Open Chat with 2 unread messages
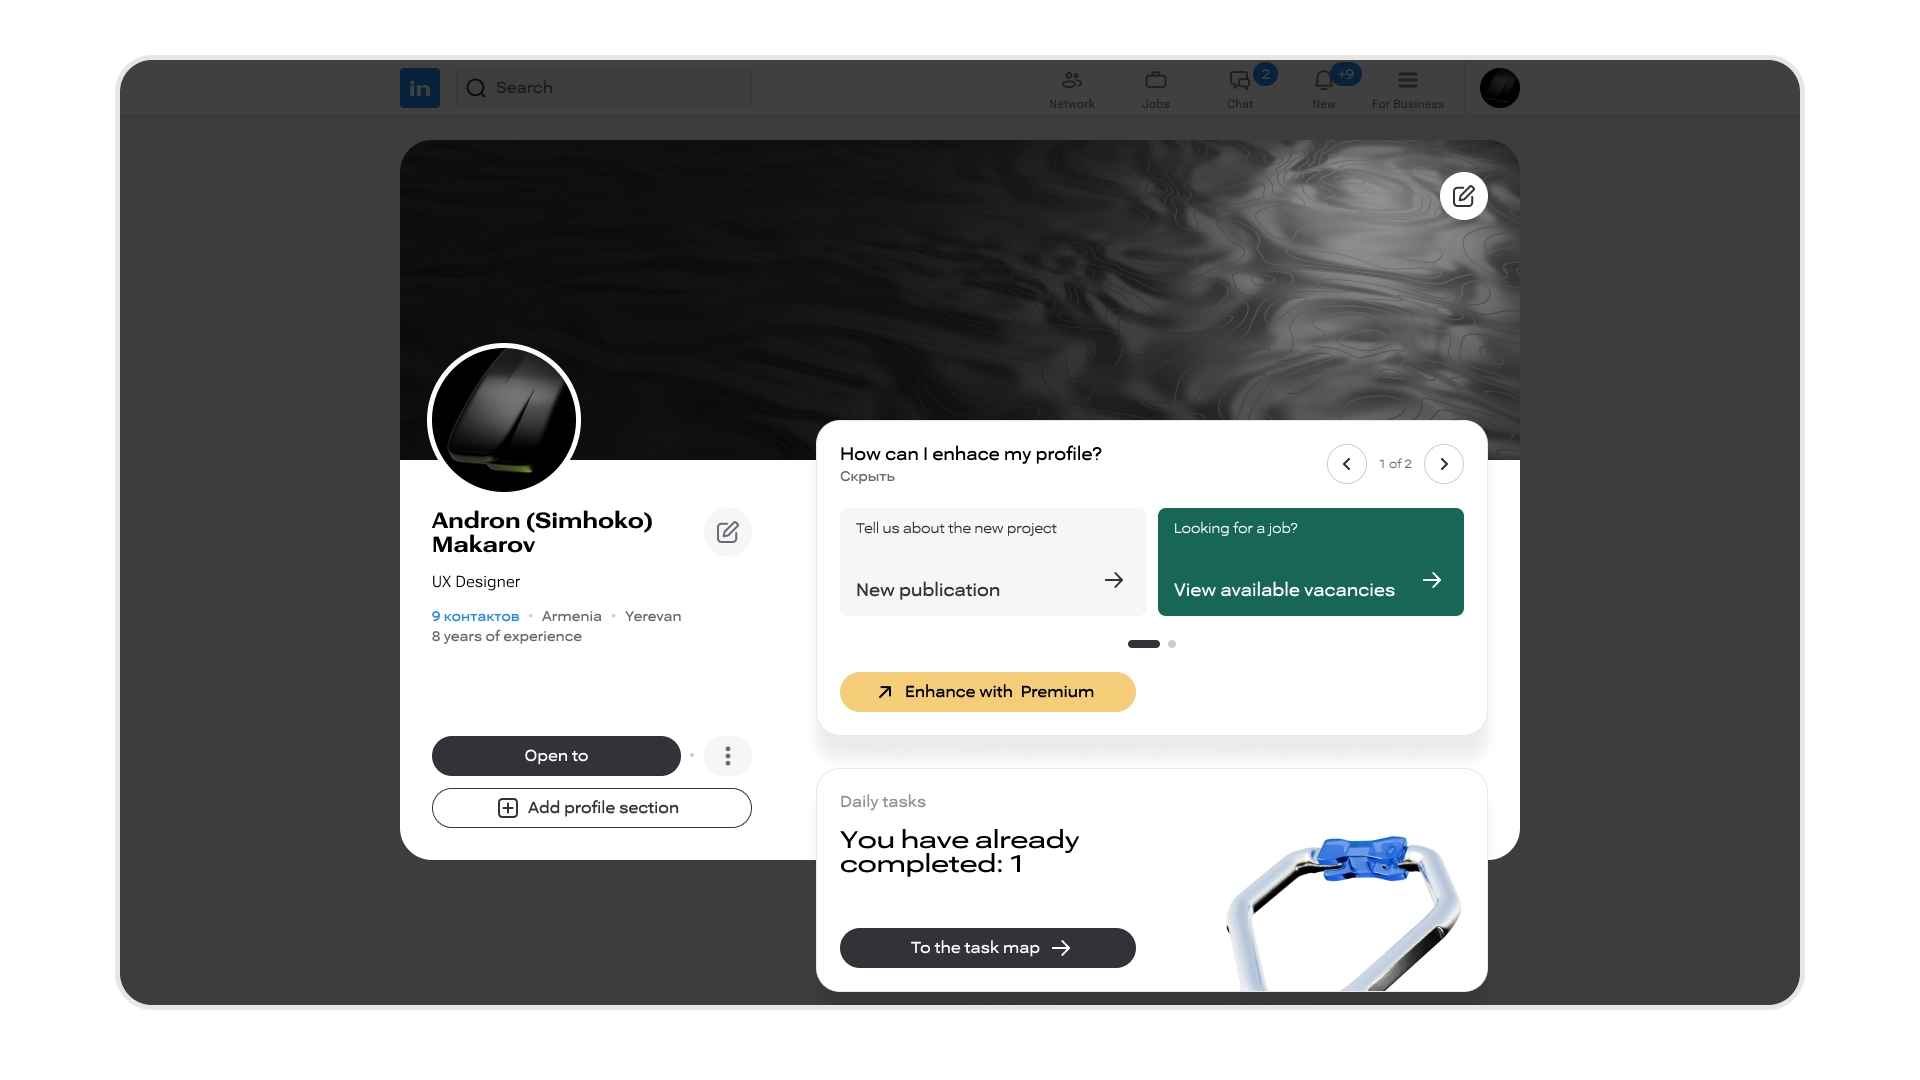This screenshot has width=1920, height=1080. 1240,89
